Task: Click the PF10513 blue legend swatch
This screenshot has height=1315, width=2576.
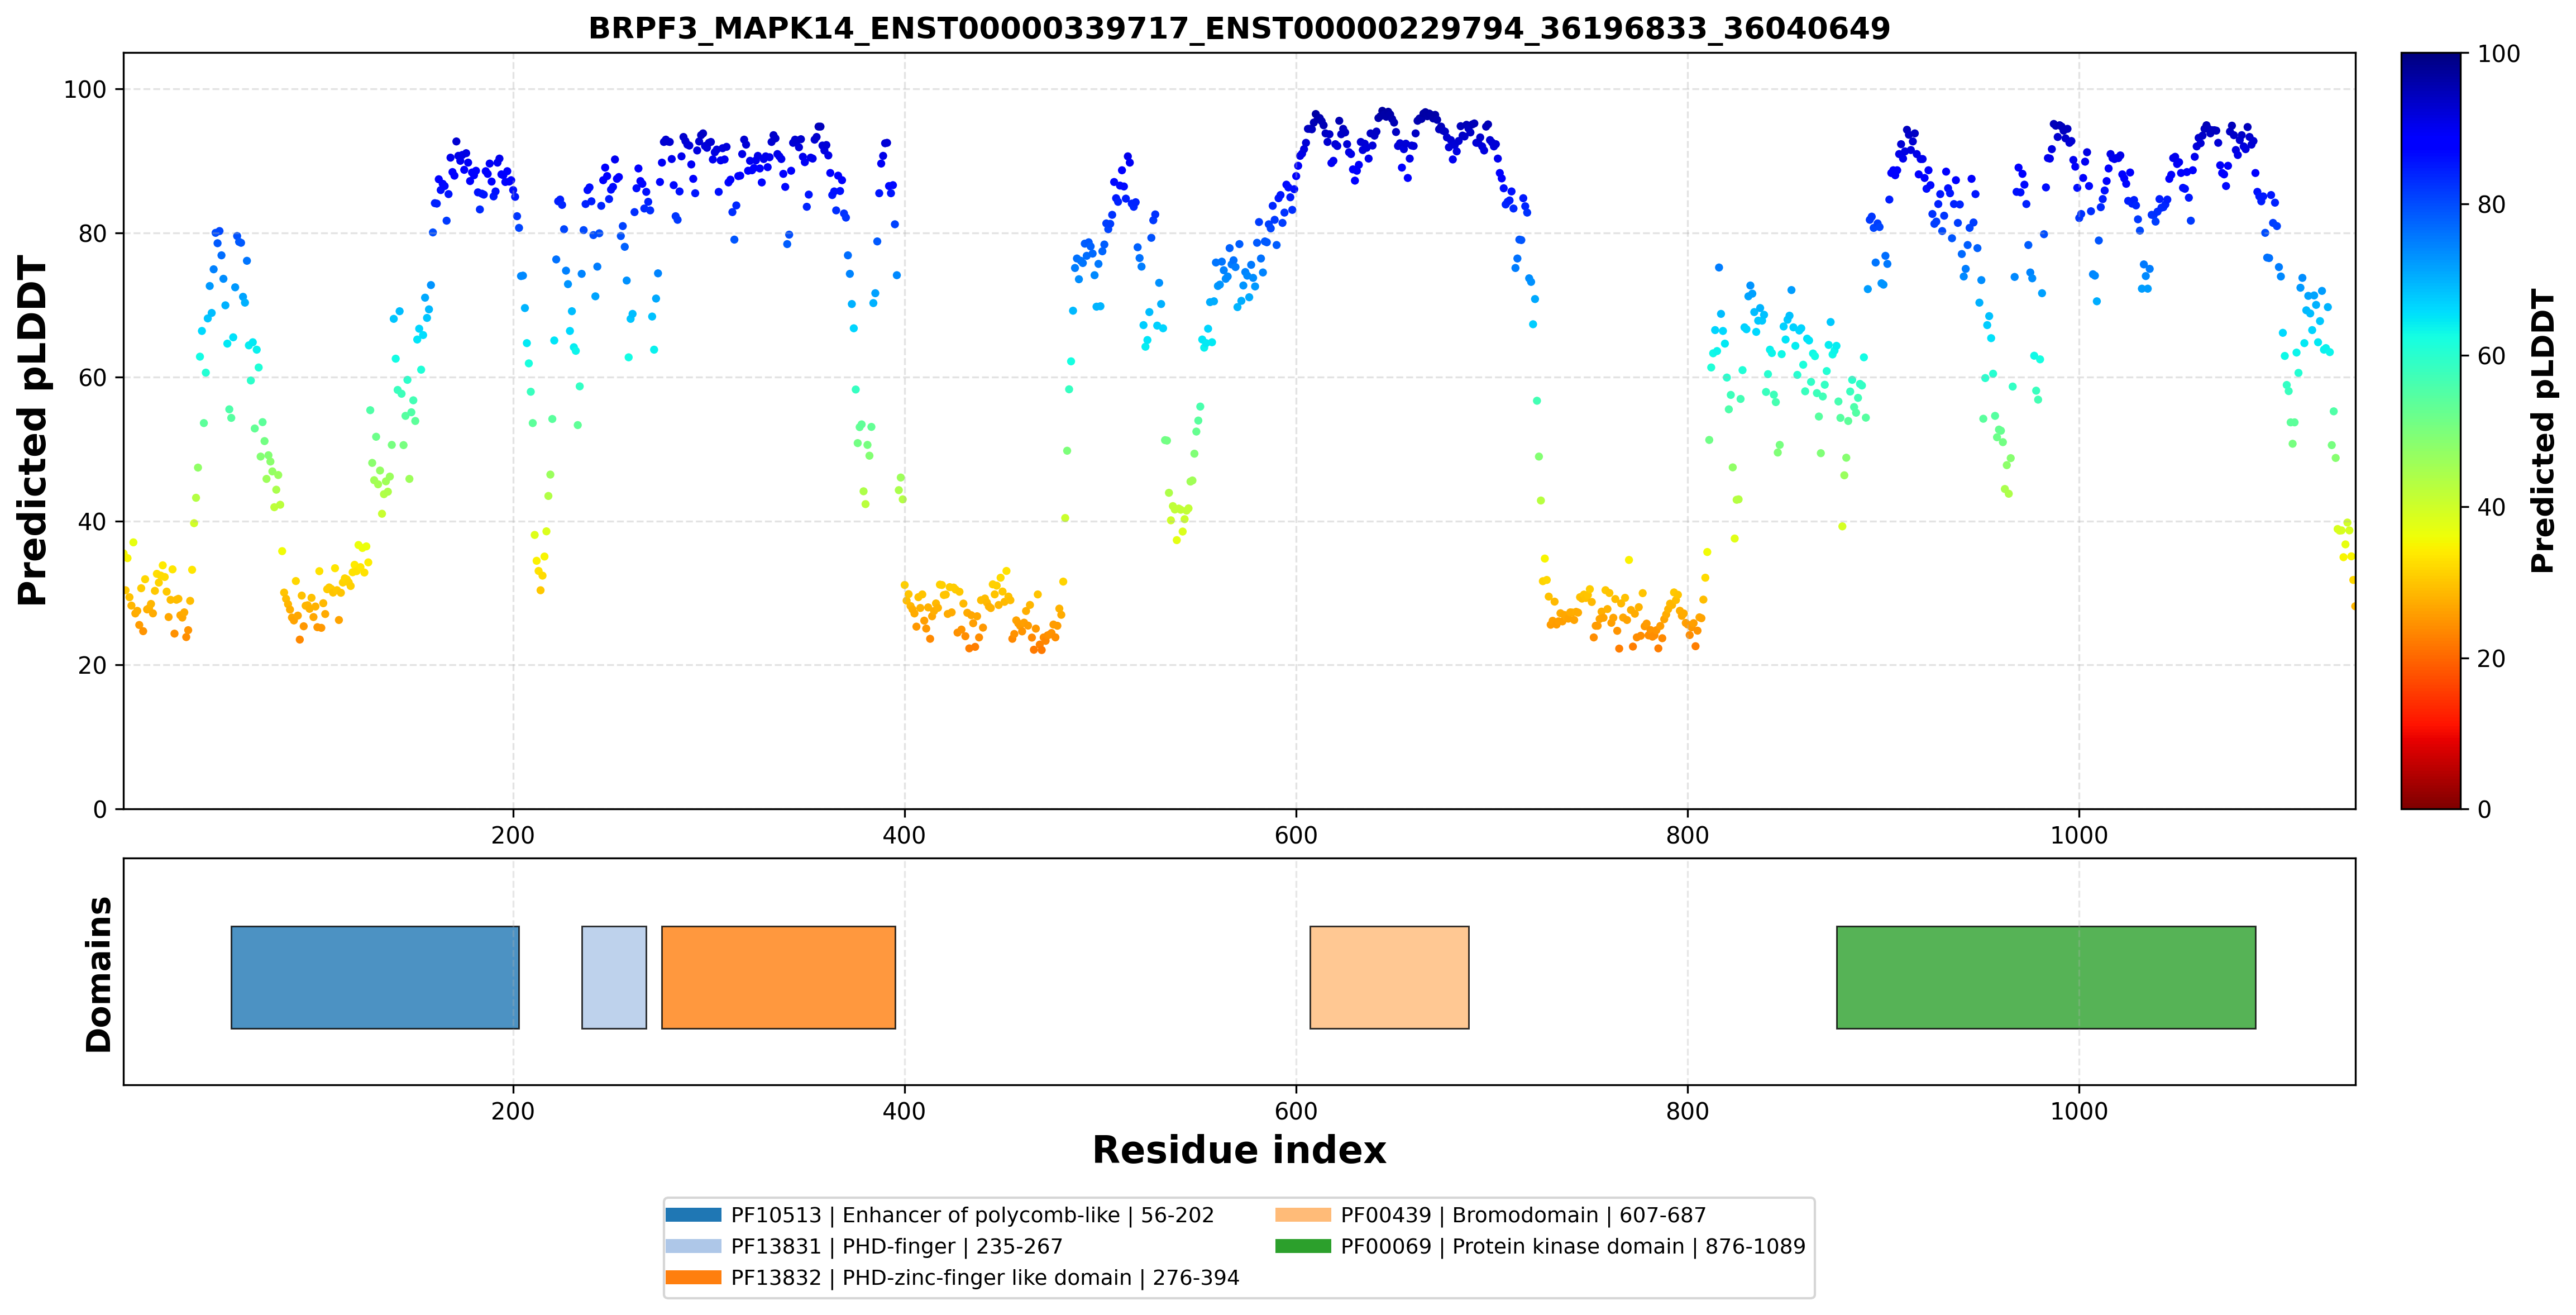Action: [x=693, y=1215]
